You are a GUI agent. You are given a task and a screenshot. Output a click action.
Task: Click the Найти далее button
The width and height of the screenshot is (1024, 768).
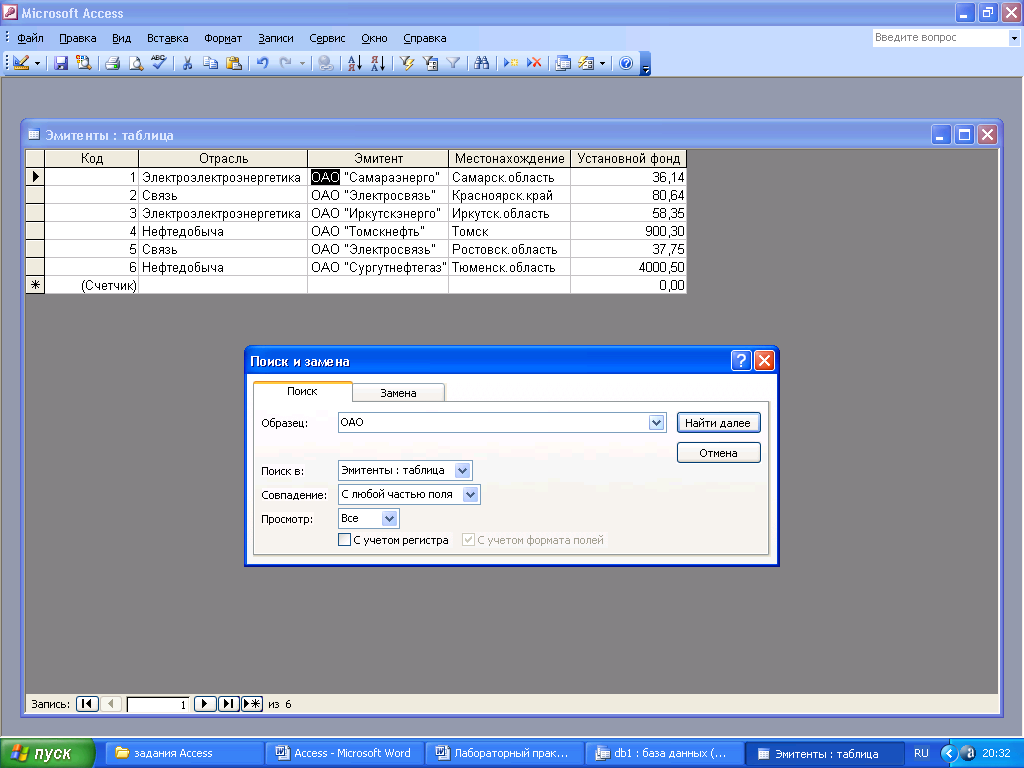point(718,423)
